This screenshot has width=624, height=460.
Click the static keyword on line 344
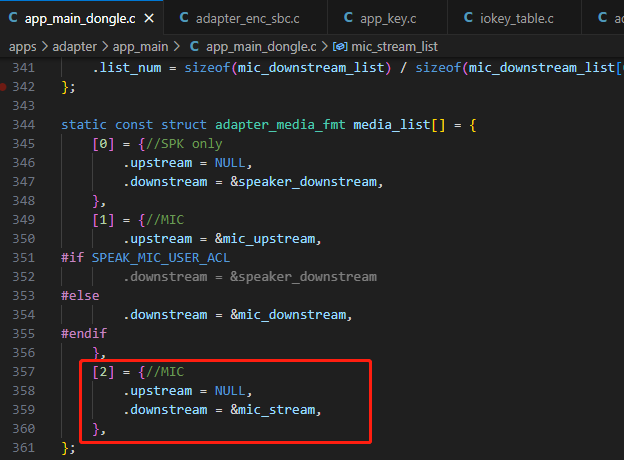(x=84, y=125)
